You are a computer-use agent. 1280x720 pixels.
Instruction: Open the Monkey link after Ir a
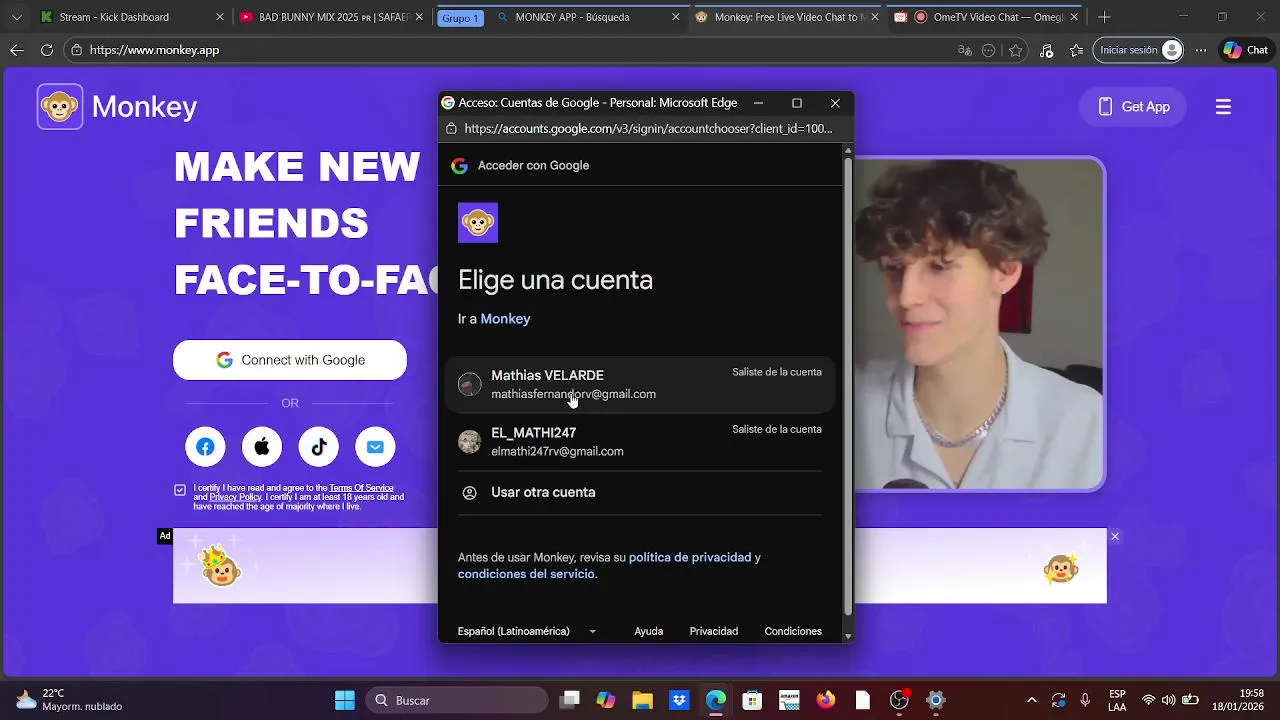[x=505, y=319]
